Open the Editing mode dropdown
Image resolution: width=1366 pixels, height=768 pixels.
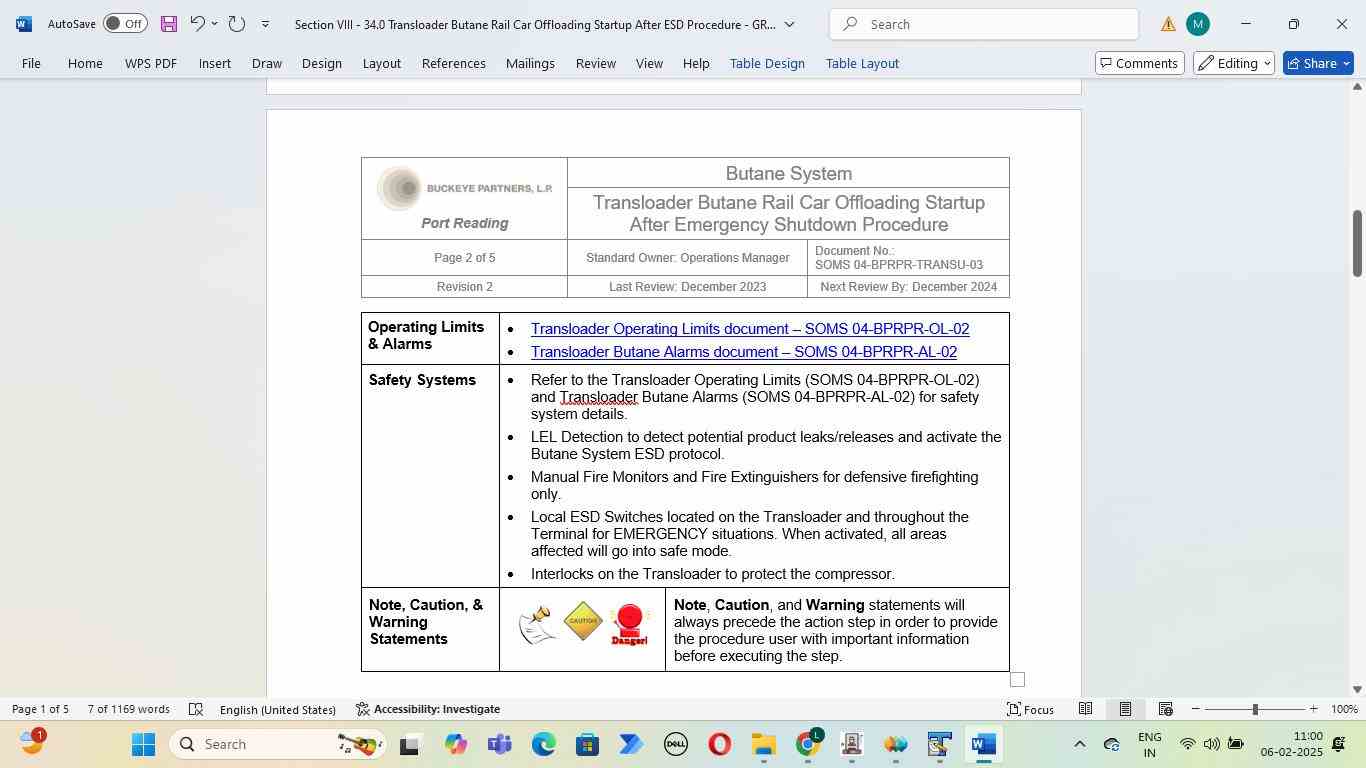[1233, 63]
